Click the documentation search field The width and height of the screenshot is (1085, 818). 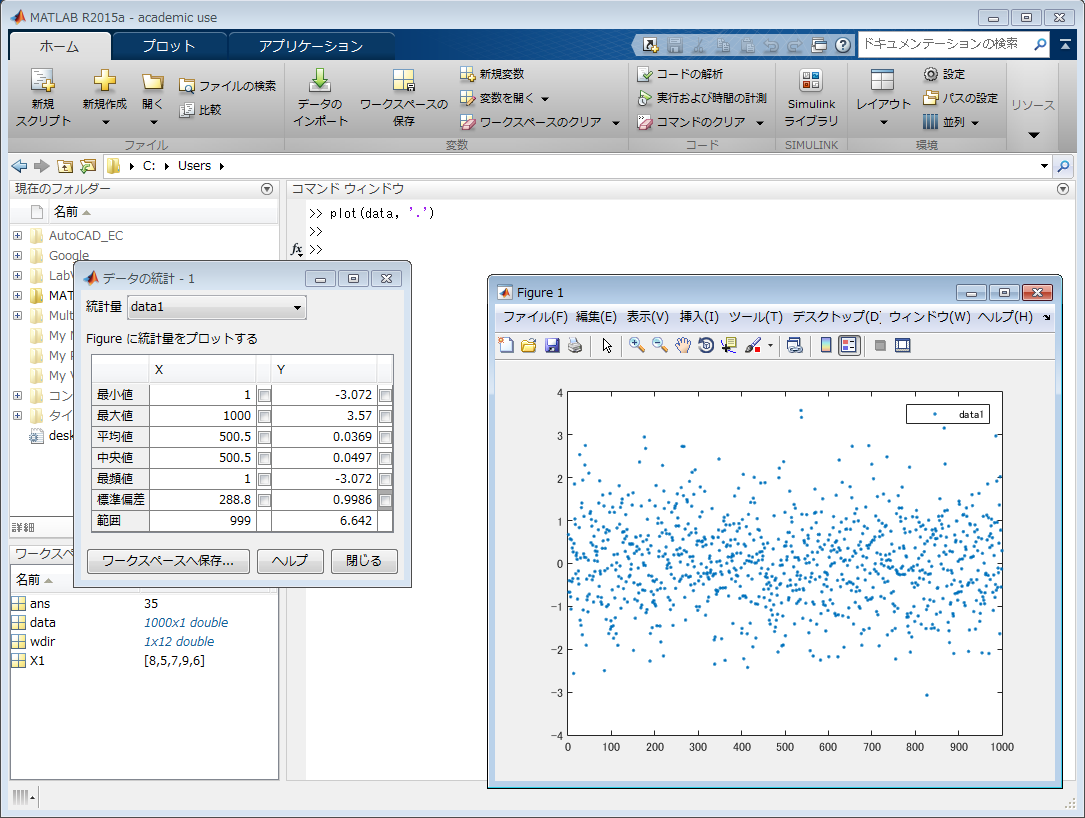[947, 44]
